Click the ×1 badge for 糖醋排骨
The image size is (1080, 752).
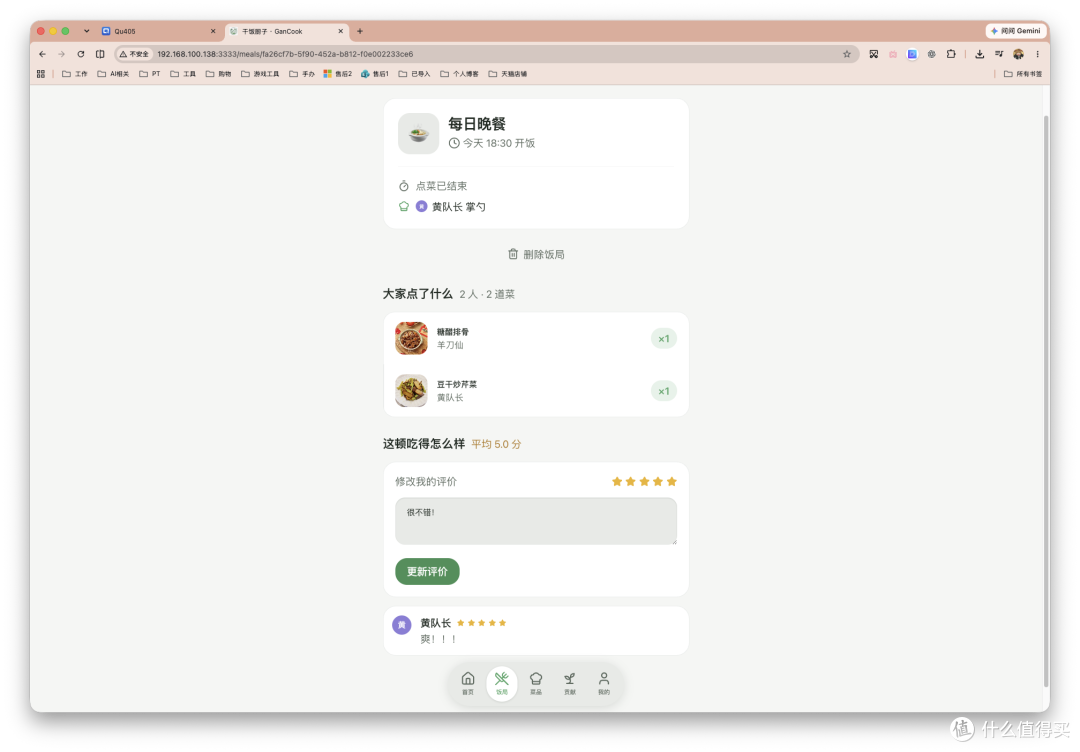(663, 339)
